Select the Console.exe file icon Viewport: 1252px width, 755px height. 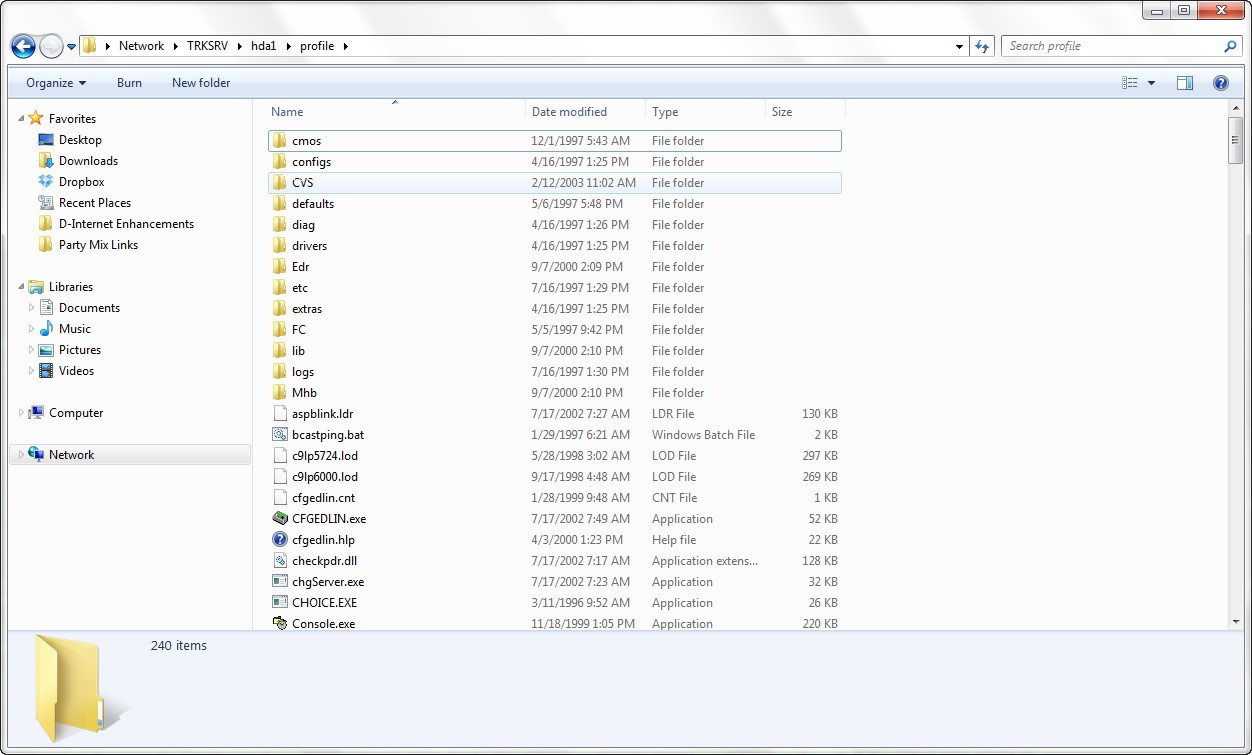click(x=280, y=624)
